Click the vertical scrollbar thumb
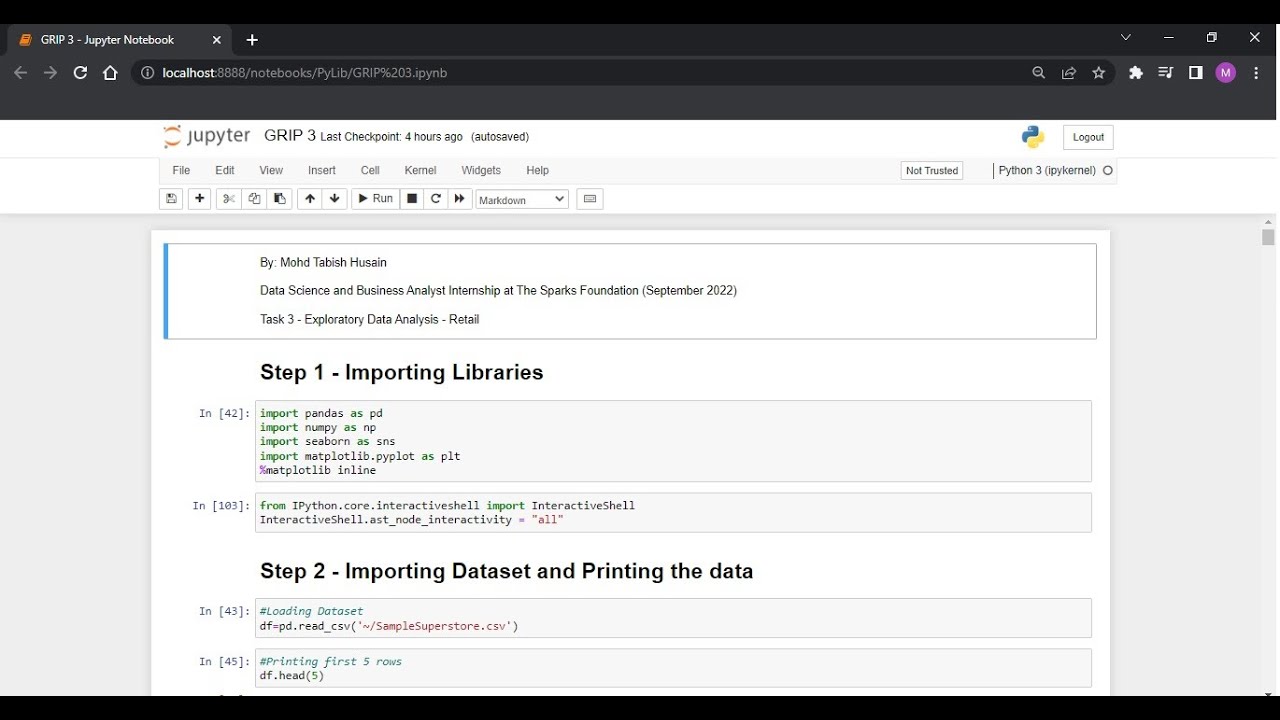 point(1268,237)
